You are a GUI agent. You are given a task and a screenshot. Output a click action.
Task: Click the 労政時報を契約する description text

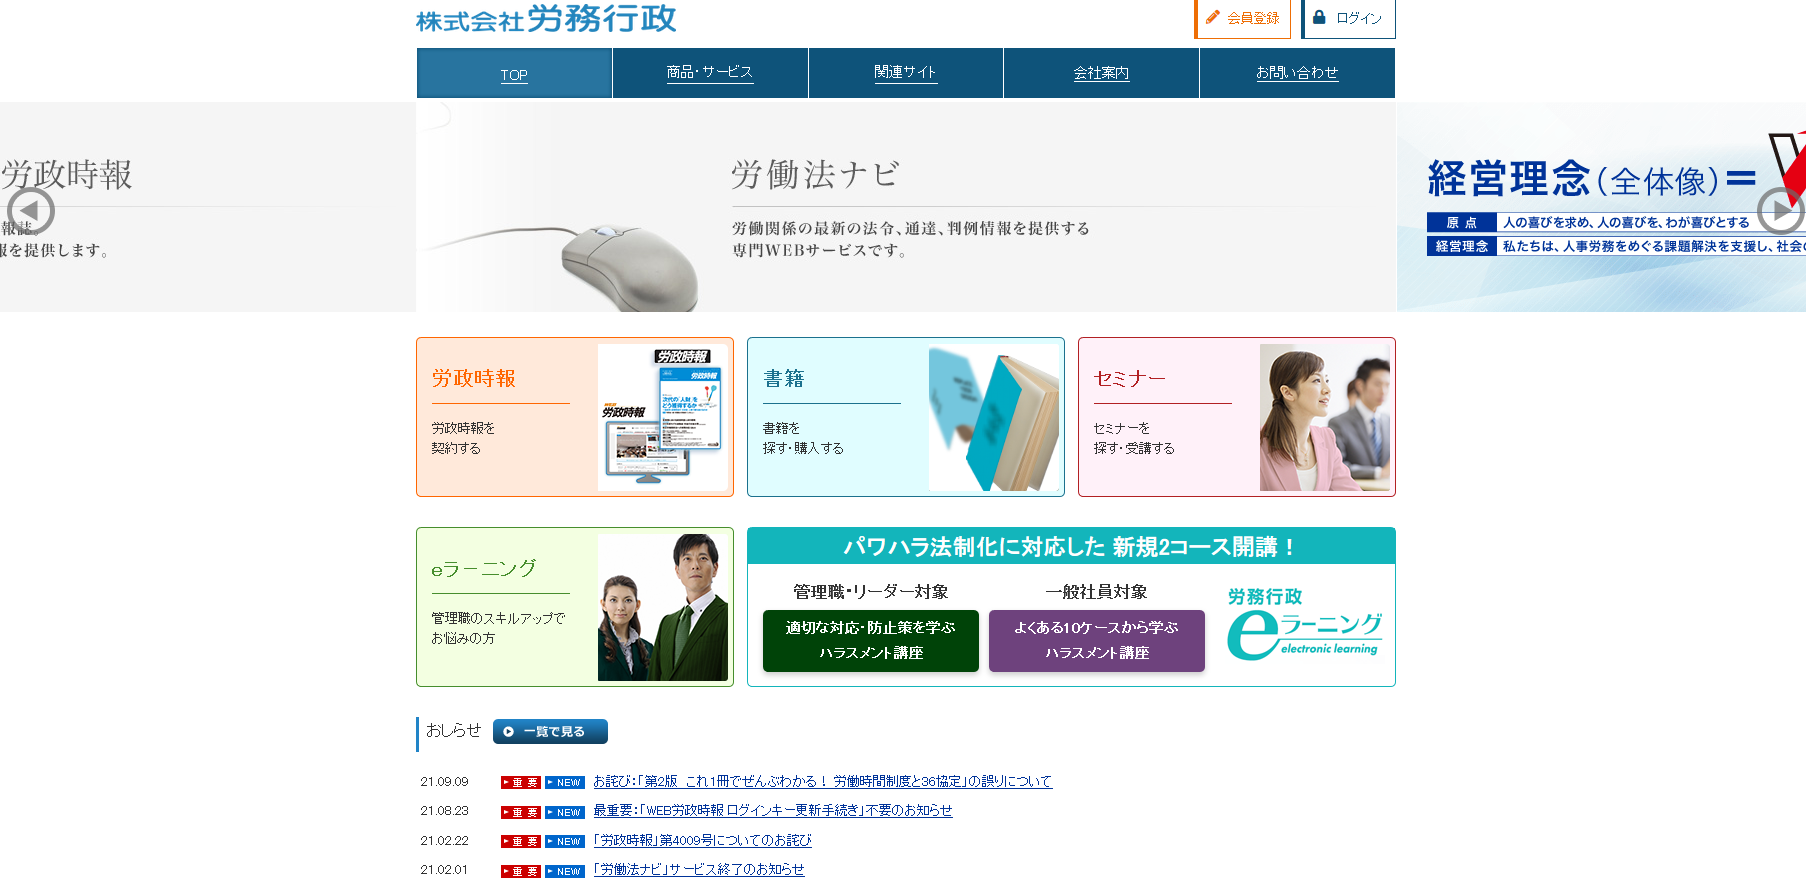tap(463, 438)
